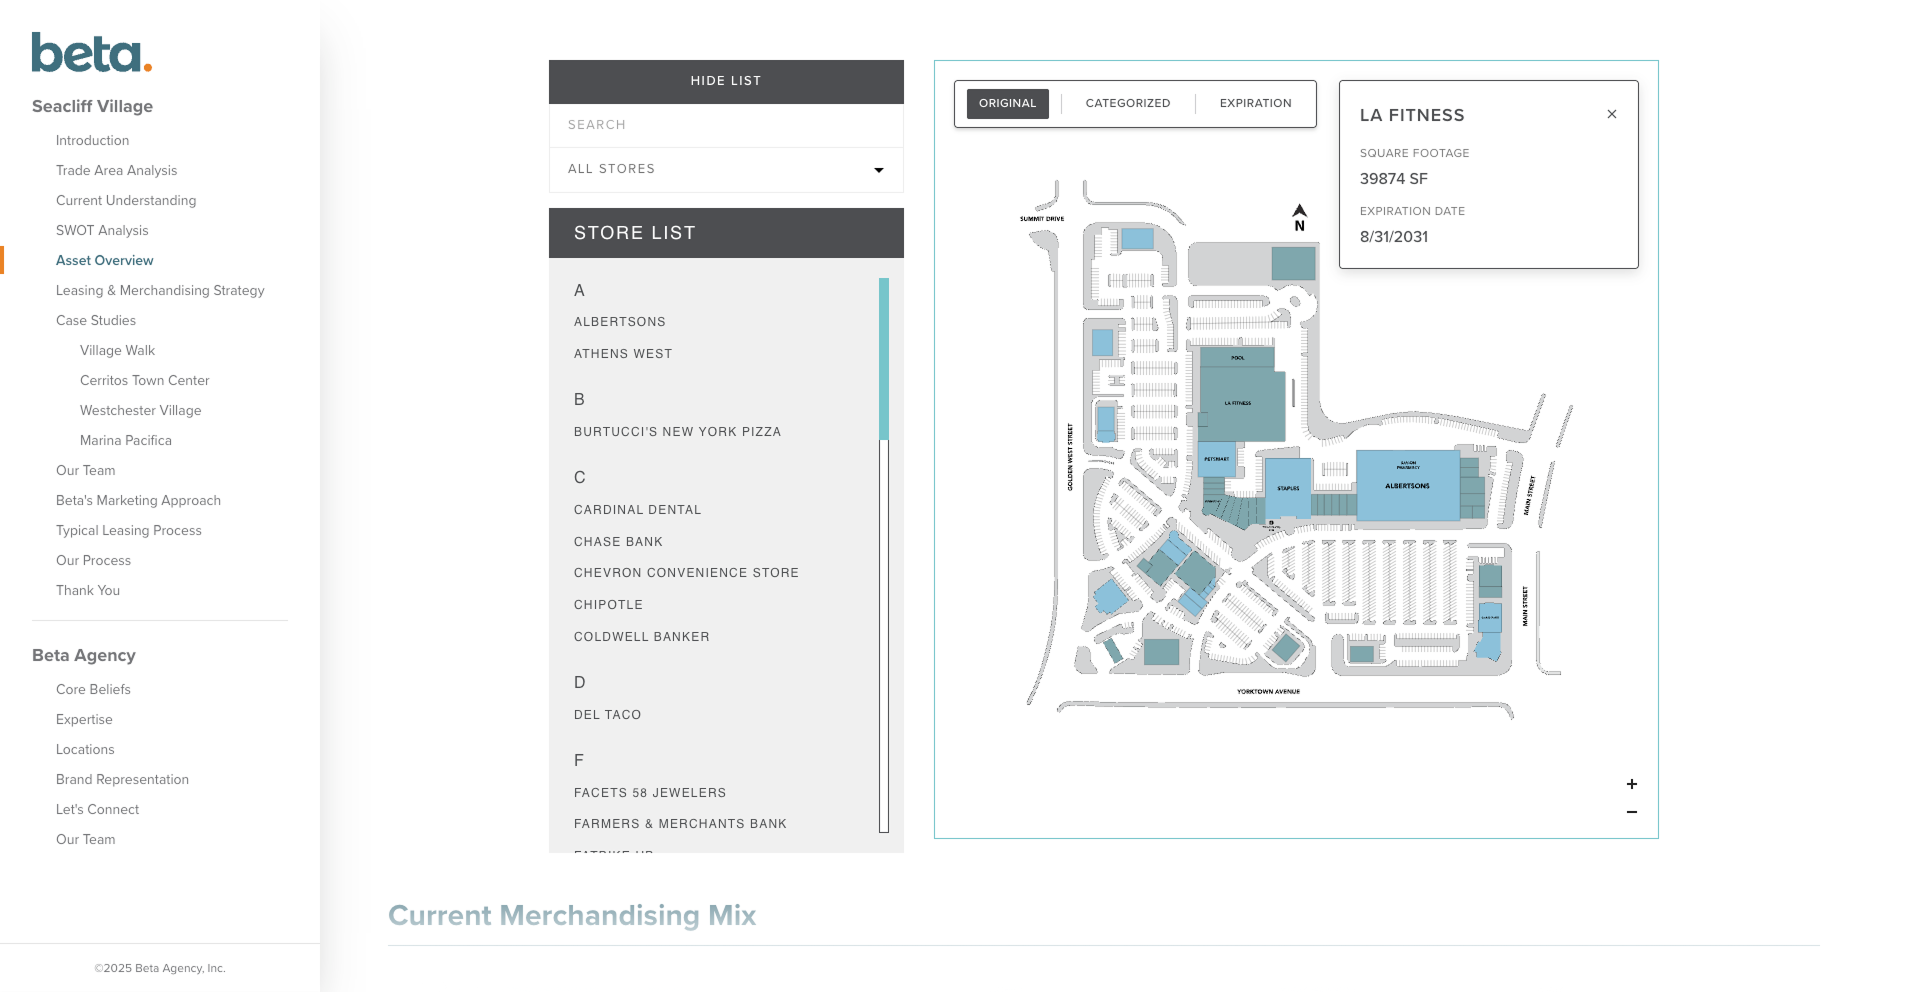The width and height of the screenshot is (1920, 992).
Task: Select Athens West in the store list
Action: click(x=623, y=354)
